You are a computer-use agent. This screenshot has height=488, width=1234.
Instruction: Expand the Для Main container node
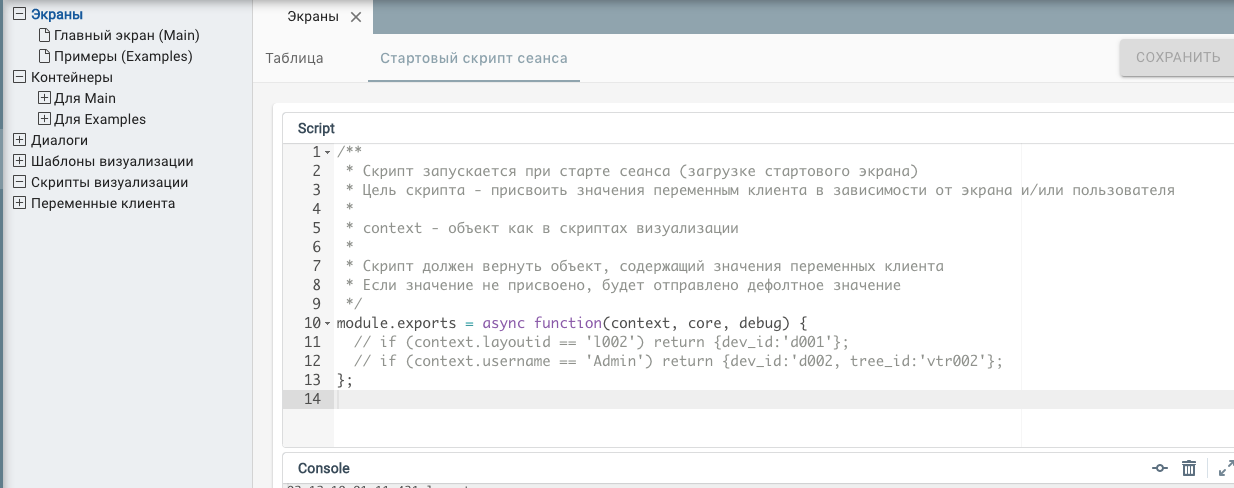click(x=44, y=98)
